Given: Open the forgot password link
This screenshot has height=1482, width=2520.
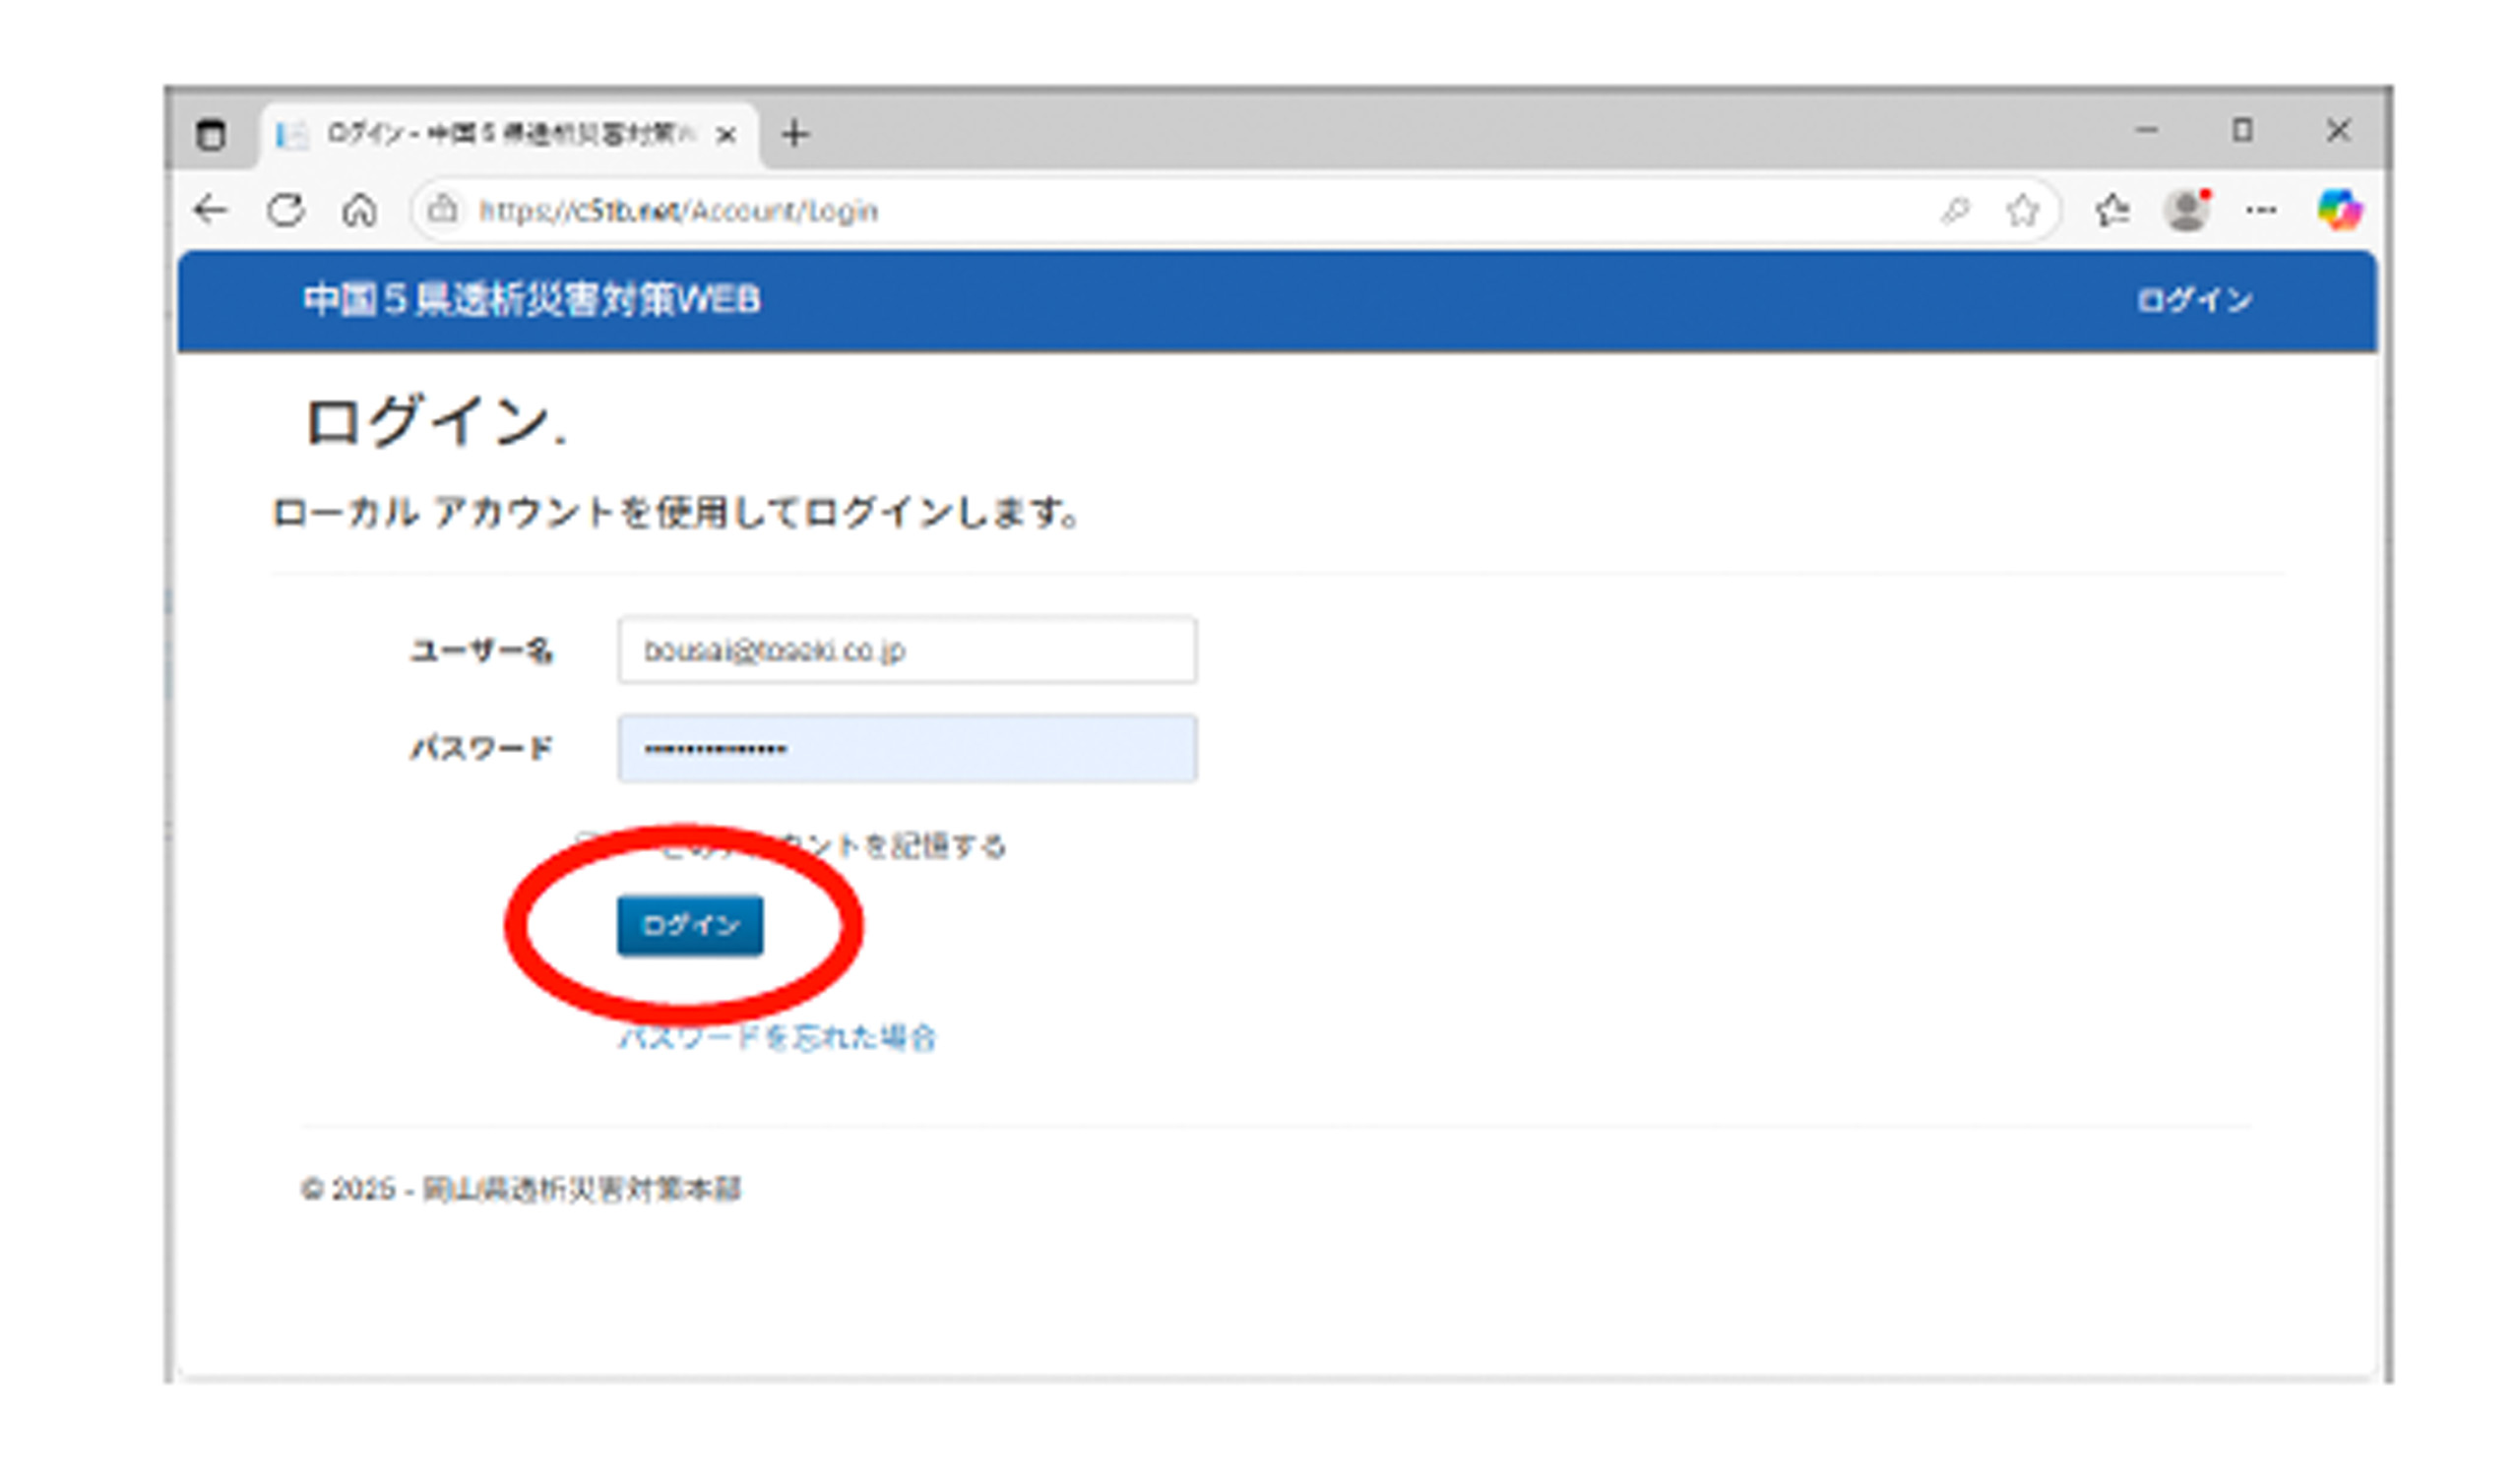Looking at the screenshot, I should [777, 1038].
